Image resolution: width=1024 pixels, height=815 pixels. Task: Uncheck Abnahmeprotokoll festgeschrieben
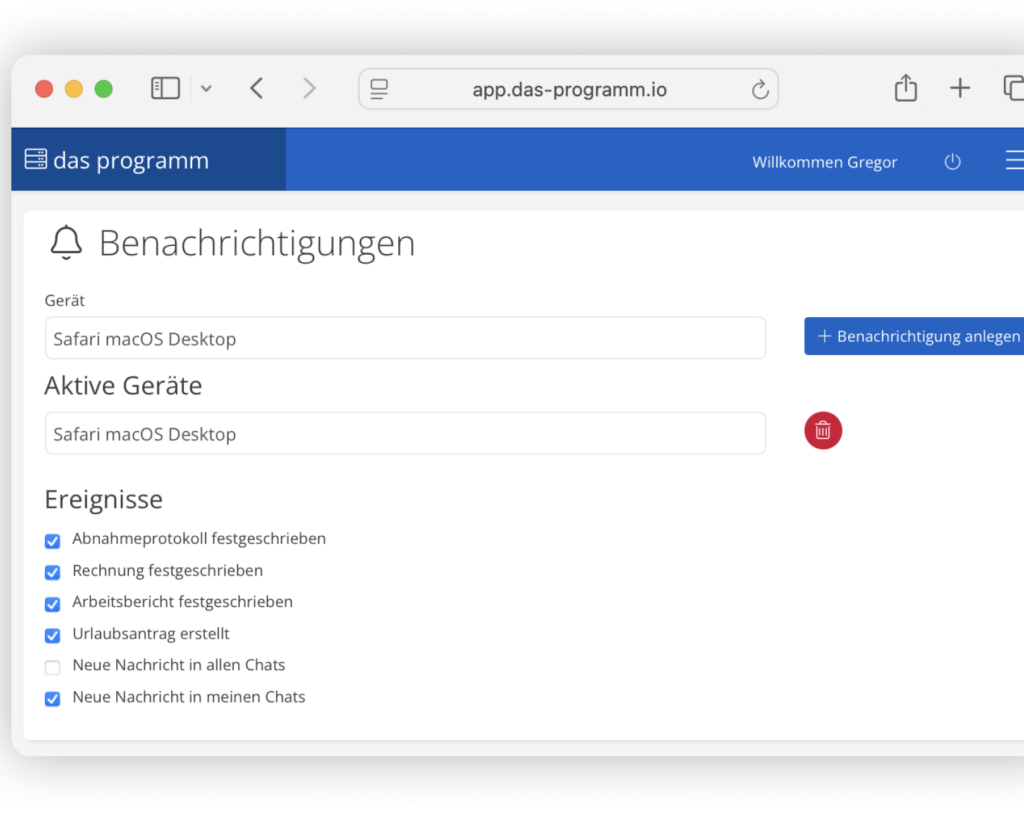[52, 540]
